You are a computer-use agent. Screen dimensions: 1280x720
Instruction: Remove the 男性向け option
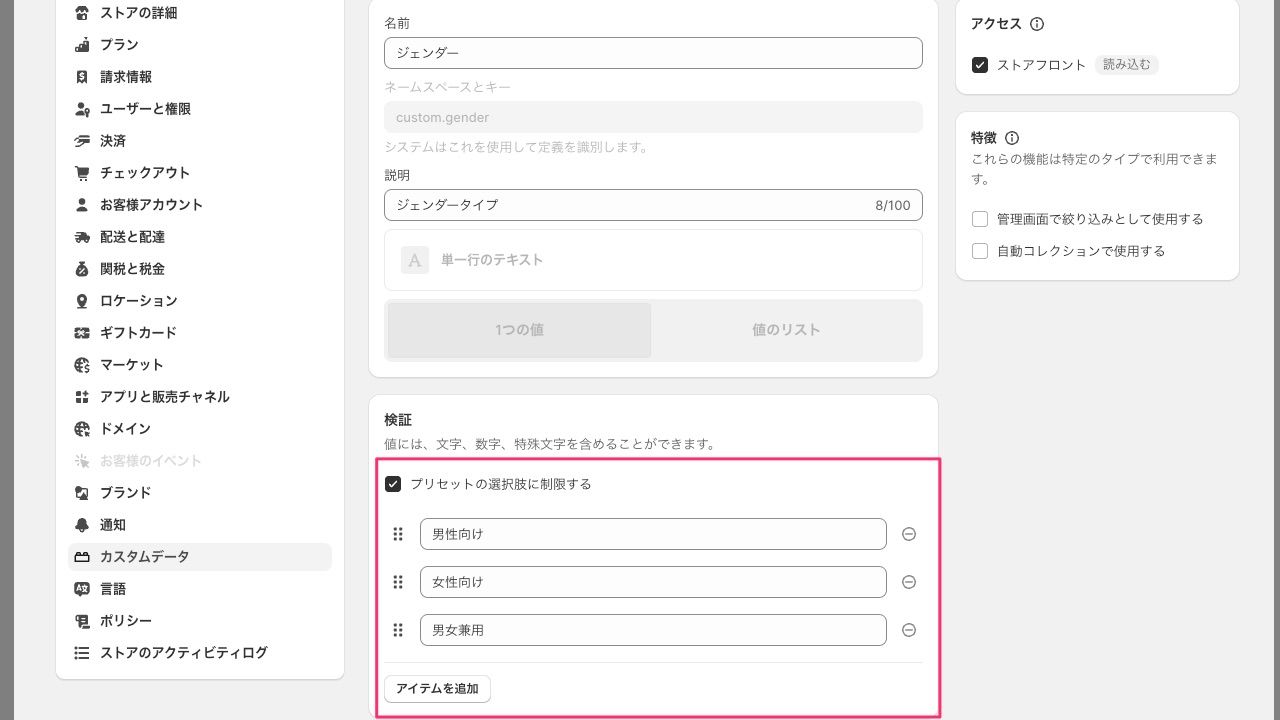[x=909, y=534]
